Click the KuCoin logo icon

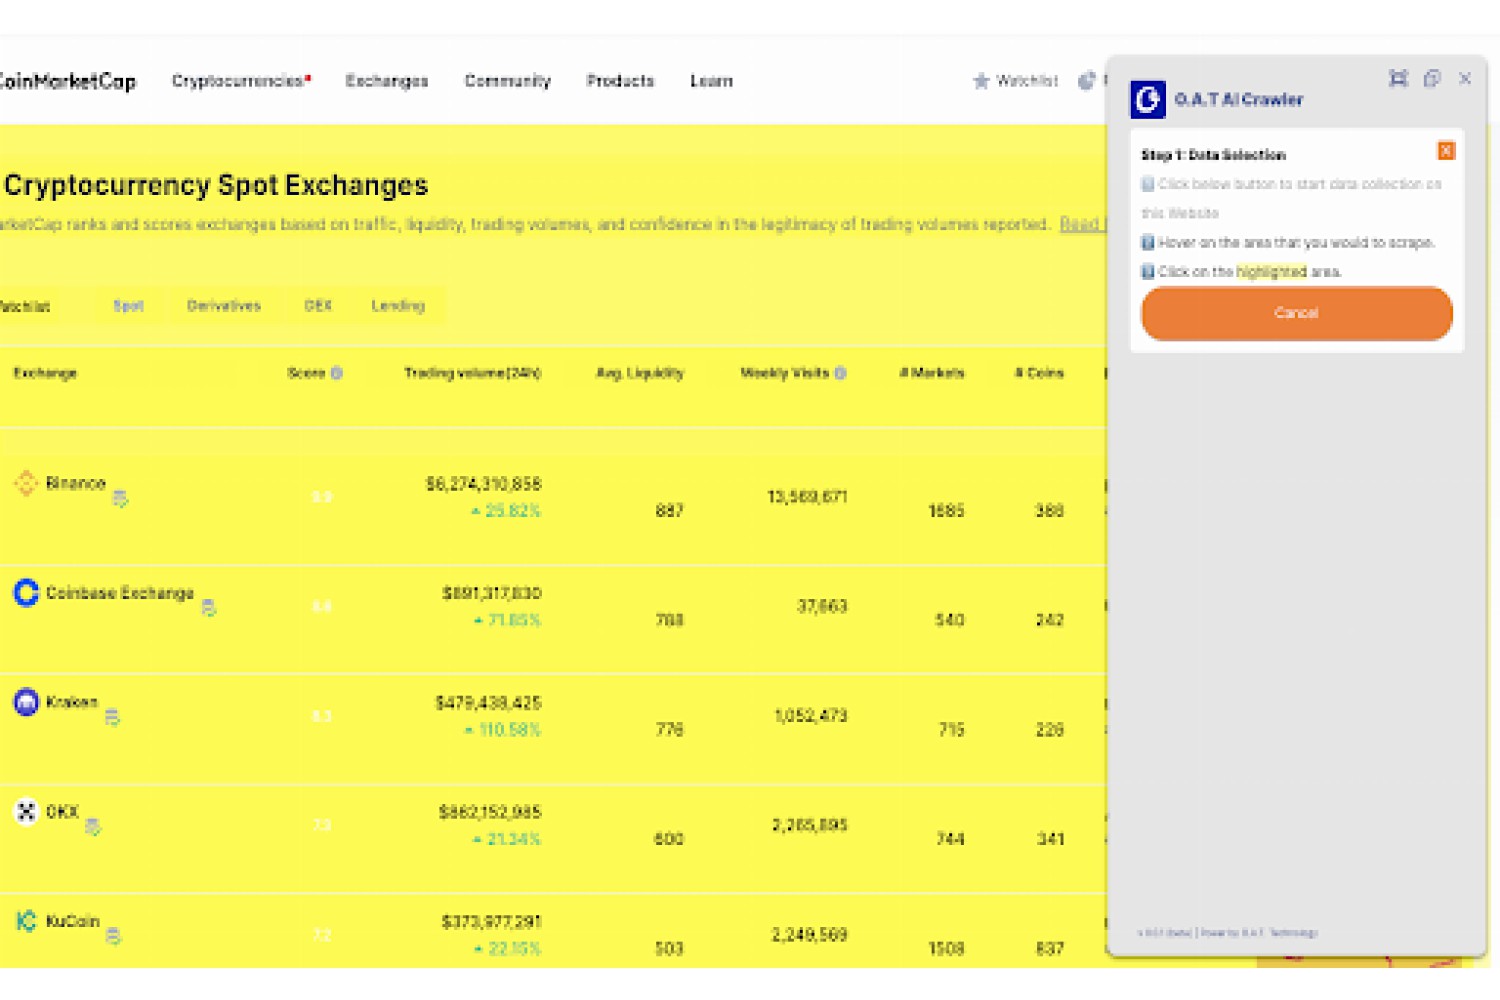[x=26, y=921]
